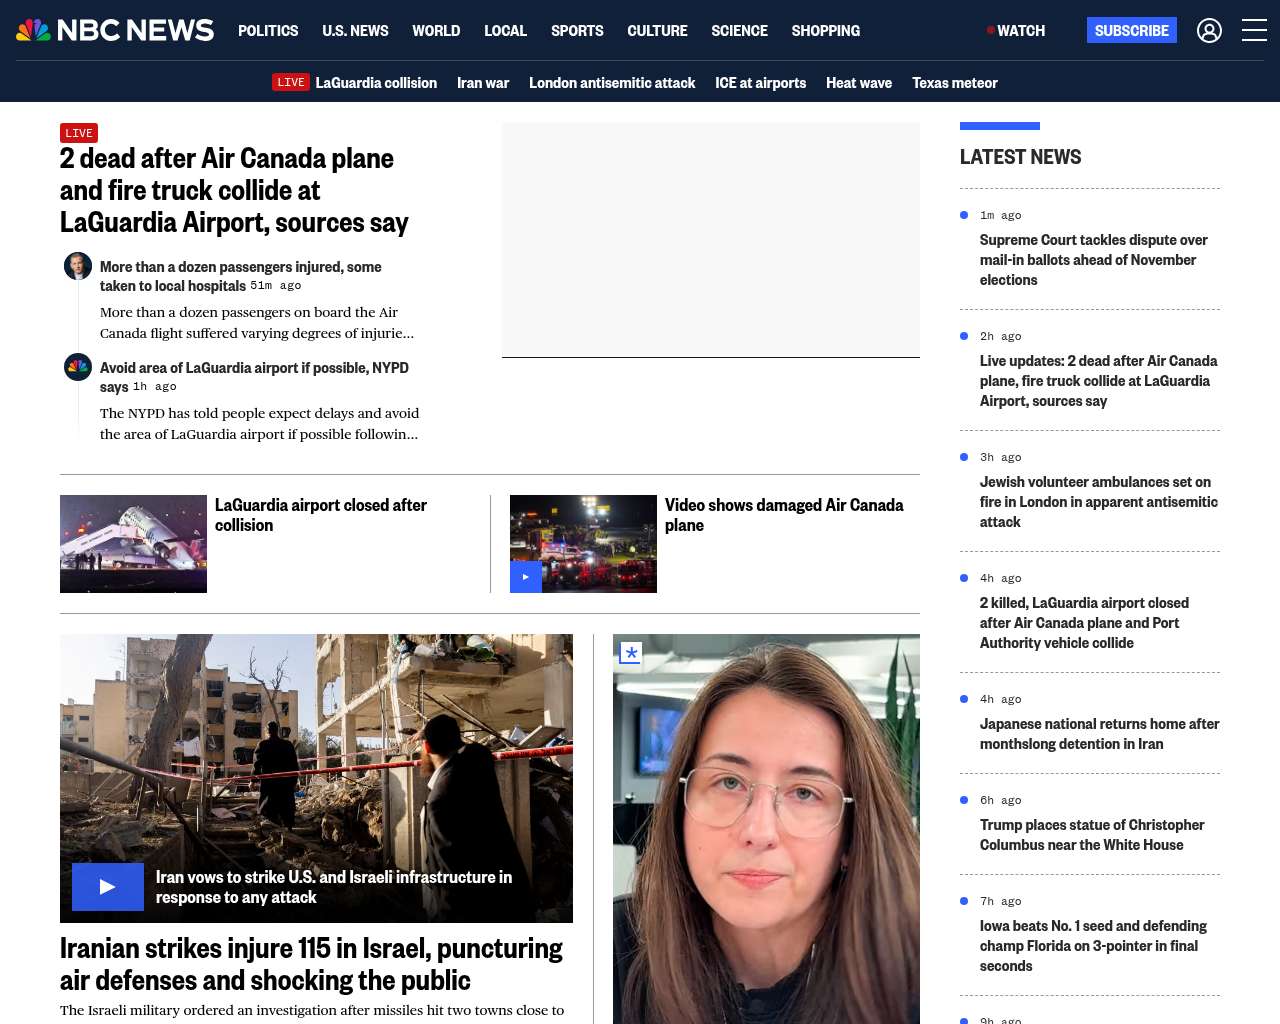Viewport: 1280px width, 1024px height.
Task: Open the Shopping menu item
Action: point(825,31)
